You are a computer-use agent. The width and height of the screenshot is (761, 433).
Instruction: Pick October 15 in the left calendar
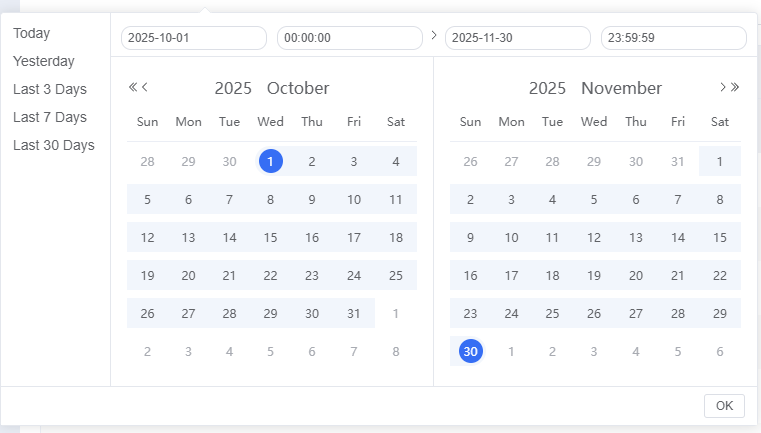[x=270, y=237]
